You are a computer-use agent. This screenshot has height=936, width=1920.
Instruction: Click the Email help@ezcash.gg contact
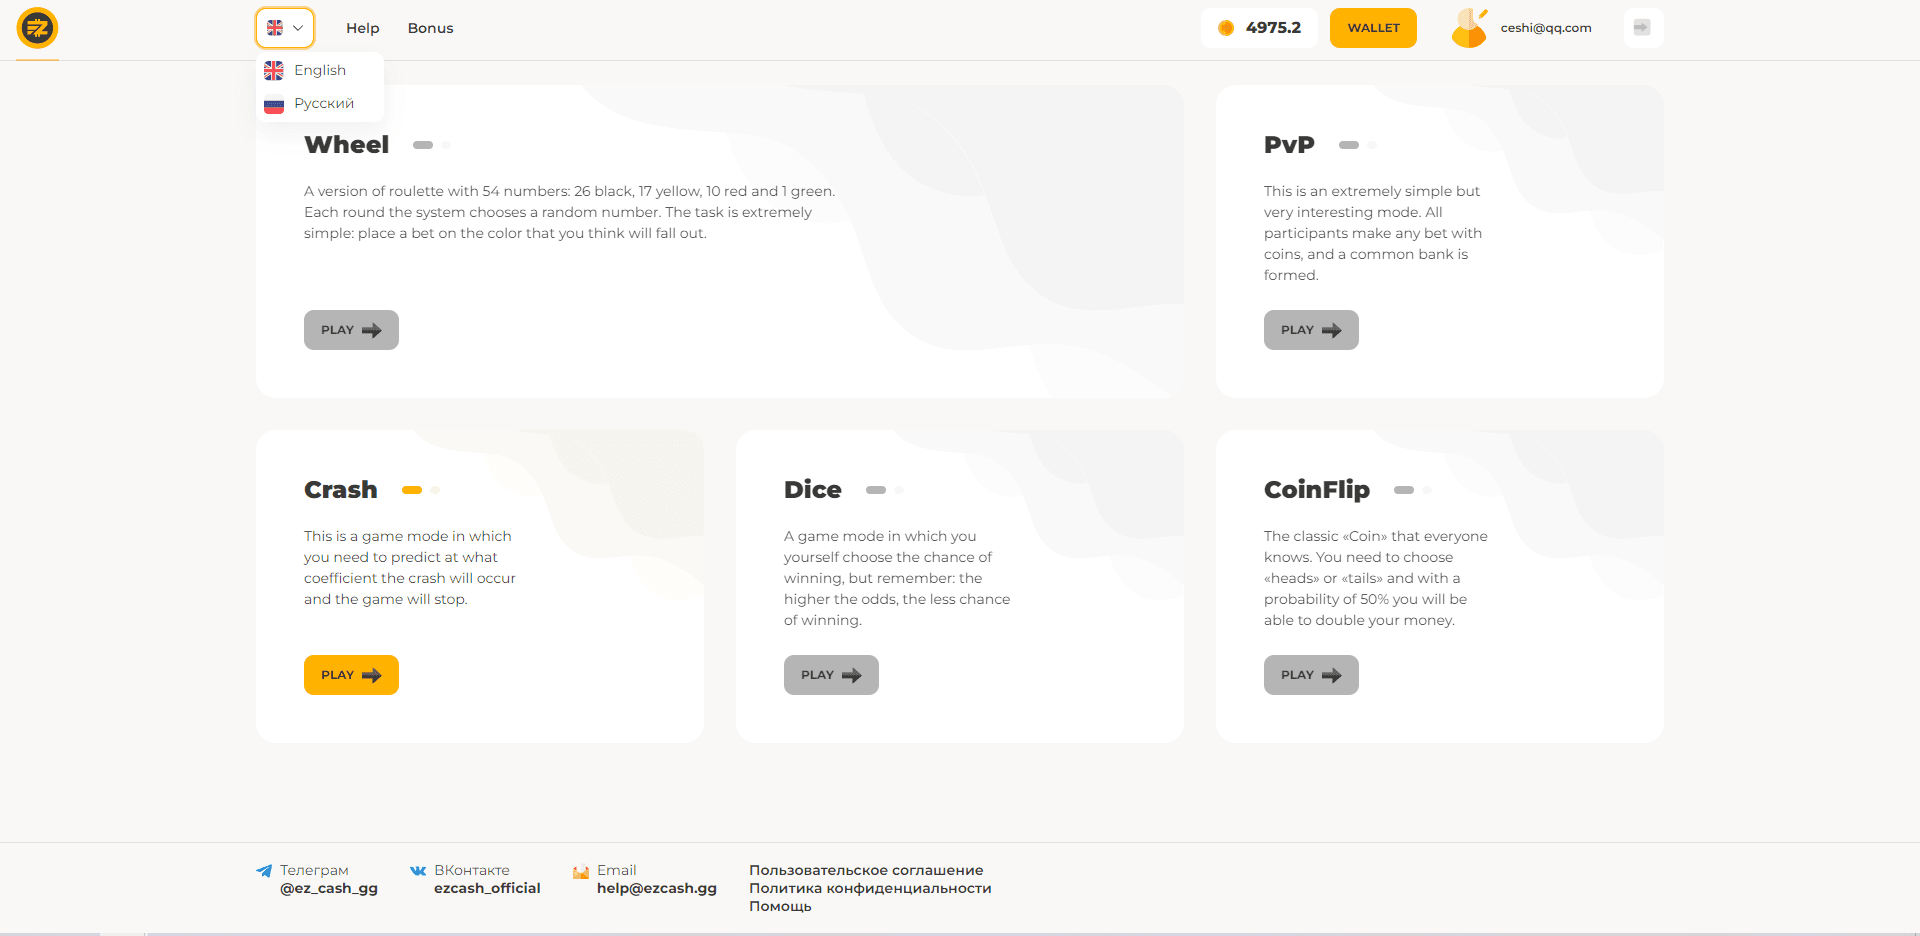click(x=656, y=888)
